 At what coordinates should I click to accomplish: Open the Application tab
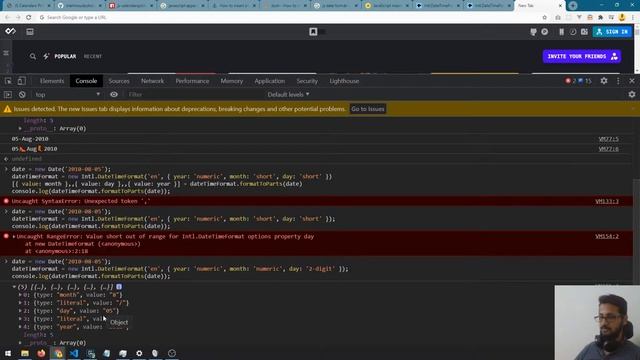[x=269, y=81]
